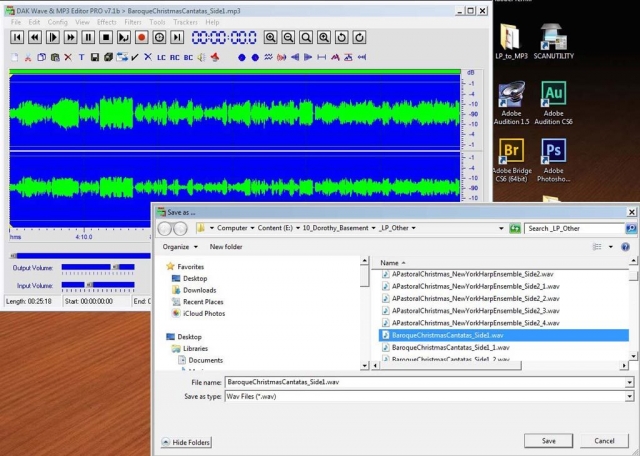Expand the Computer breadcrumb arrow

[252, 228]
